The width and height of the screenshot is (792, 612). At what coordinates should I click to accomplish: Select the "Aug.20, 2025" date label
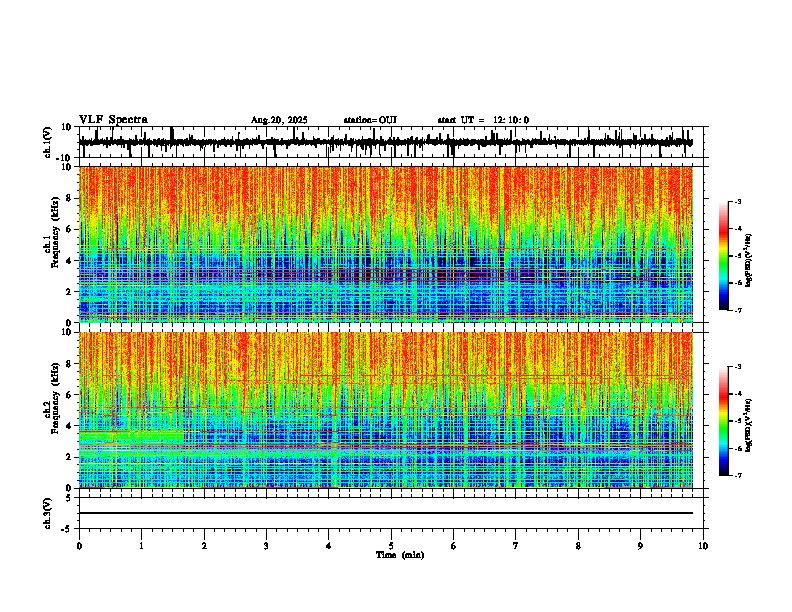(x=279, y=120)
